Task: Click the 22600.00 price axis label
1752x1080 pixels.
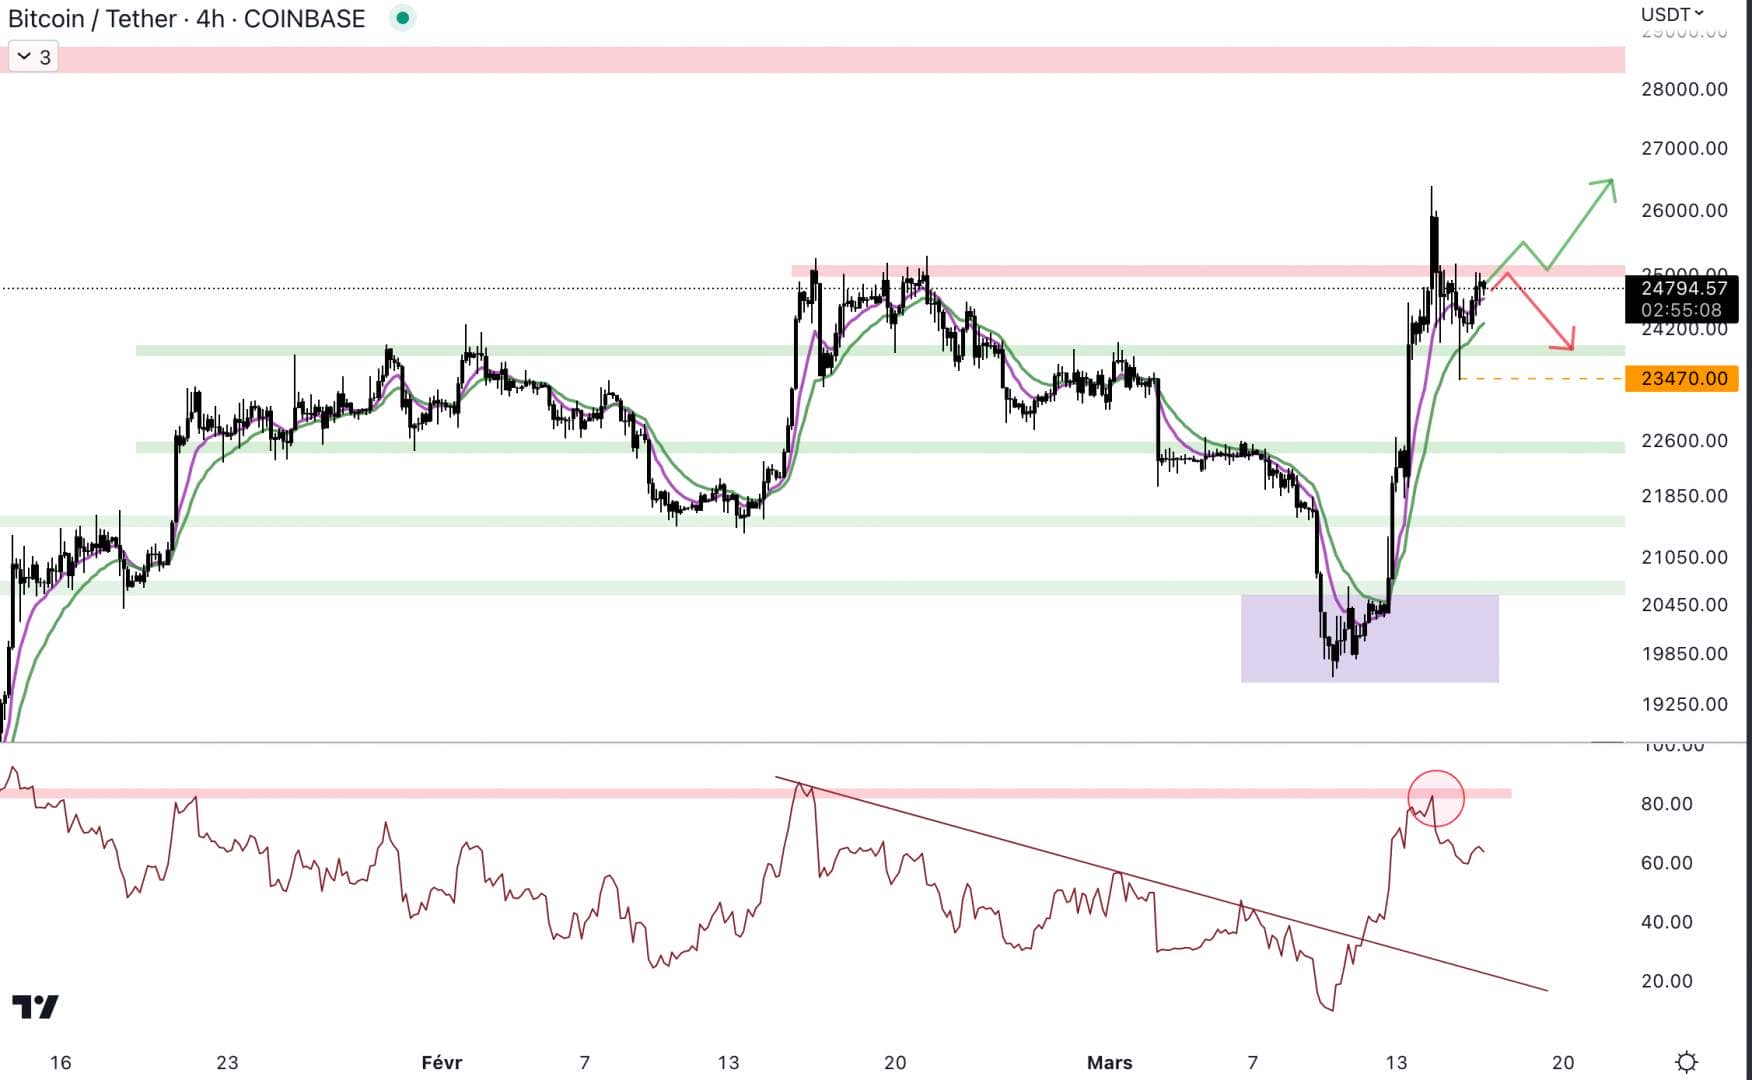Action: click(1684, 440)
